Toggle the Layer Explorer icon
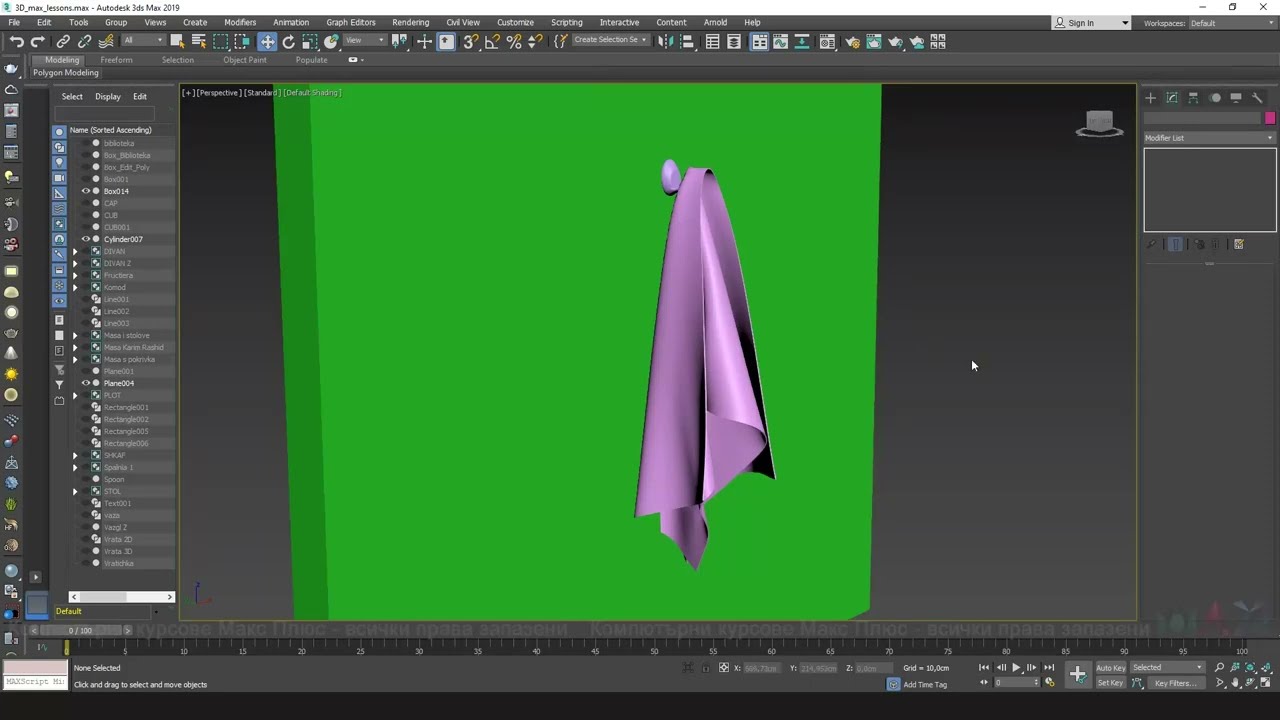 click(x=734, y=41)
